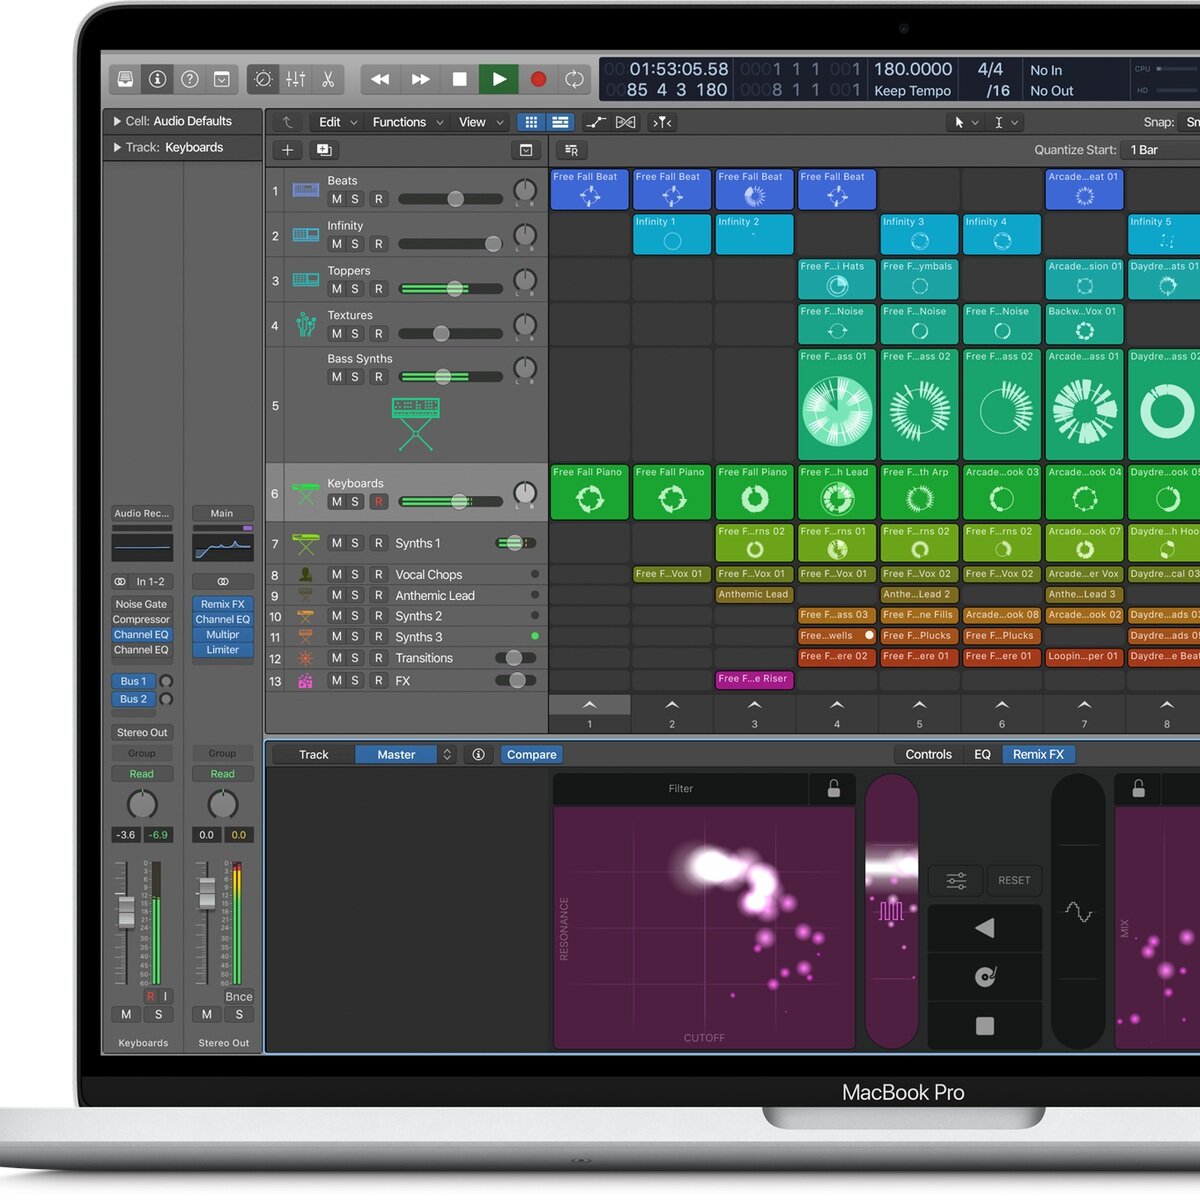Solo the Anthemic Lead track
This screenshot has width=1200, height=1200.
tap(355, 596)
